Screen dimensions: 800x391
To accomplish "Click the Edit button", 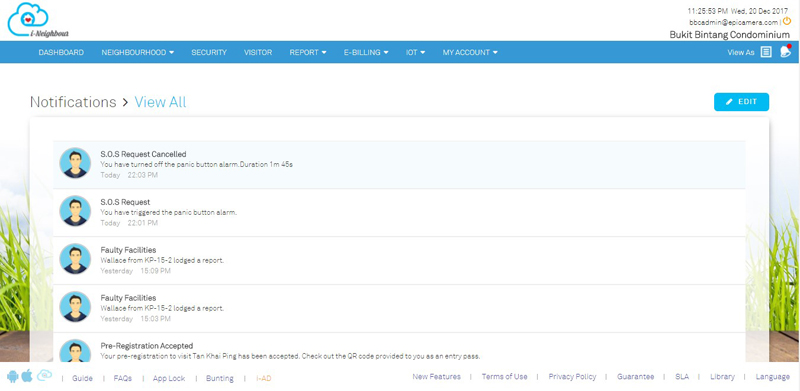I will [741, 102].
